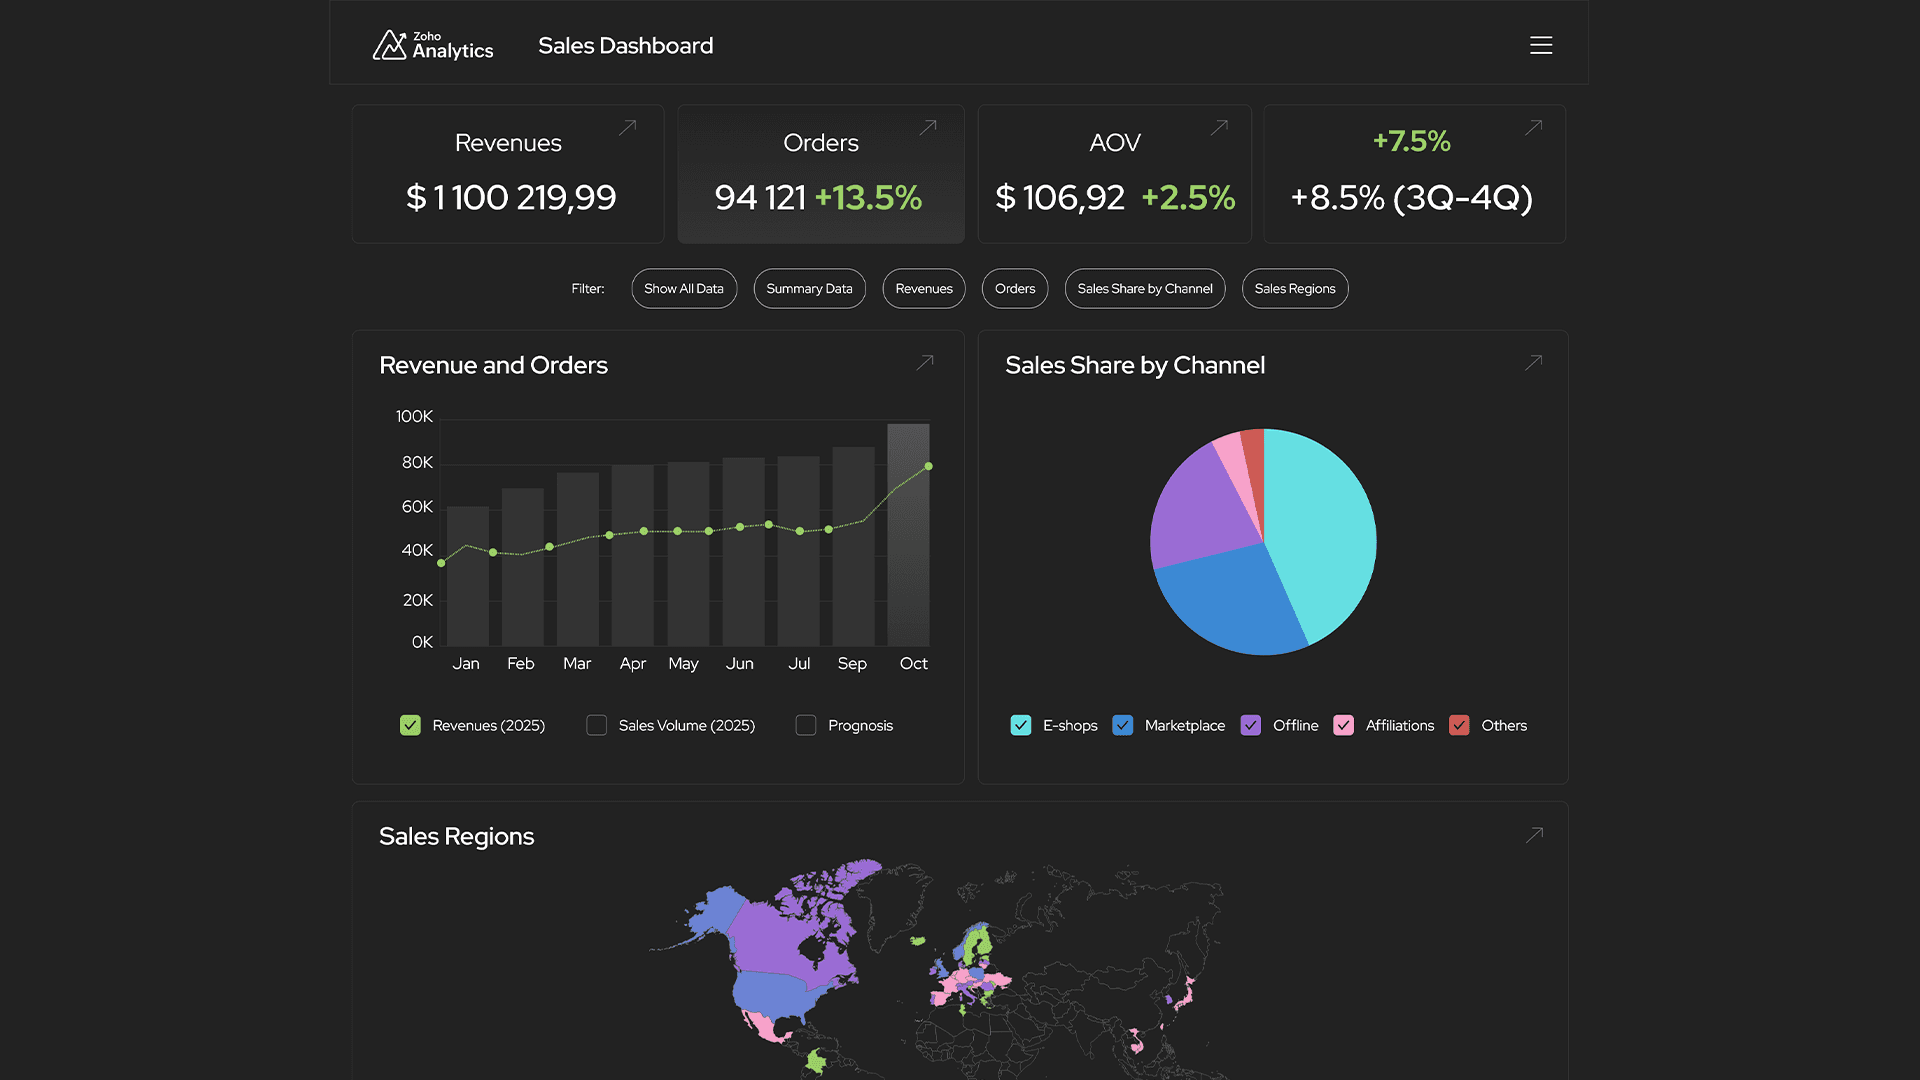The image size is (1920, 1080).
Task: Uncheck Revenues (2025) checkbox
Action: click(x=410, y=725)
